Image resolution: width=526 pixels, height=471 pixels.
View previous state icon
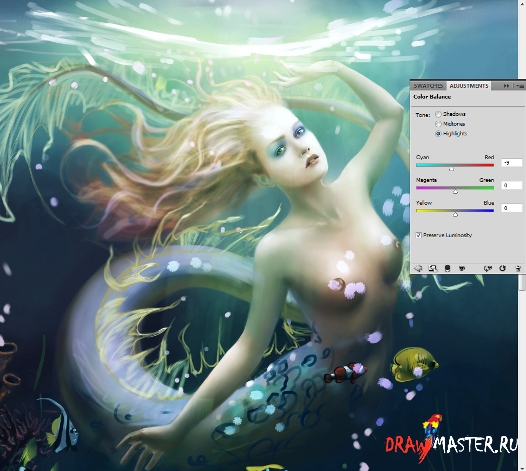488,268
